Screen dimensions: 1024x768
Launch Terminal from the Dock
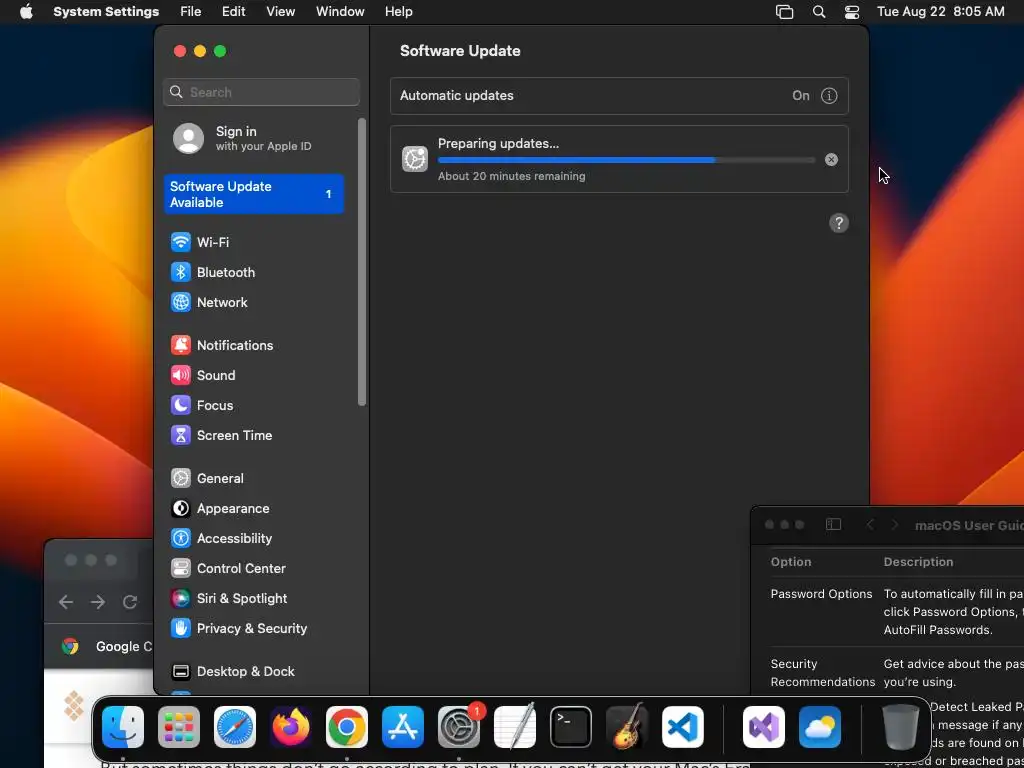coord(571,727)
